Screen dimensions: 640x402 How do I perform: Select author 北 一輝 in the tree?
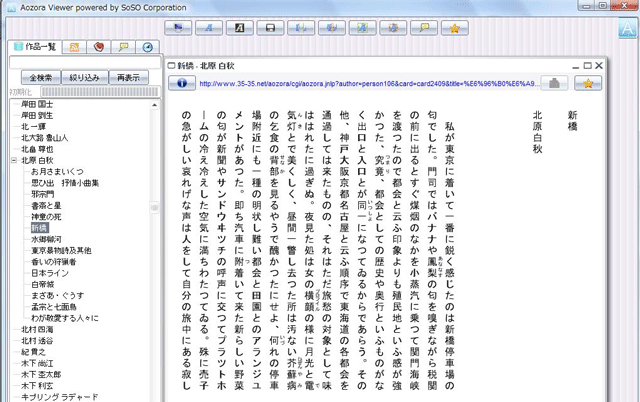(x=33, y=127)
